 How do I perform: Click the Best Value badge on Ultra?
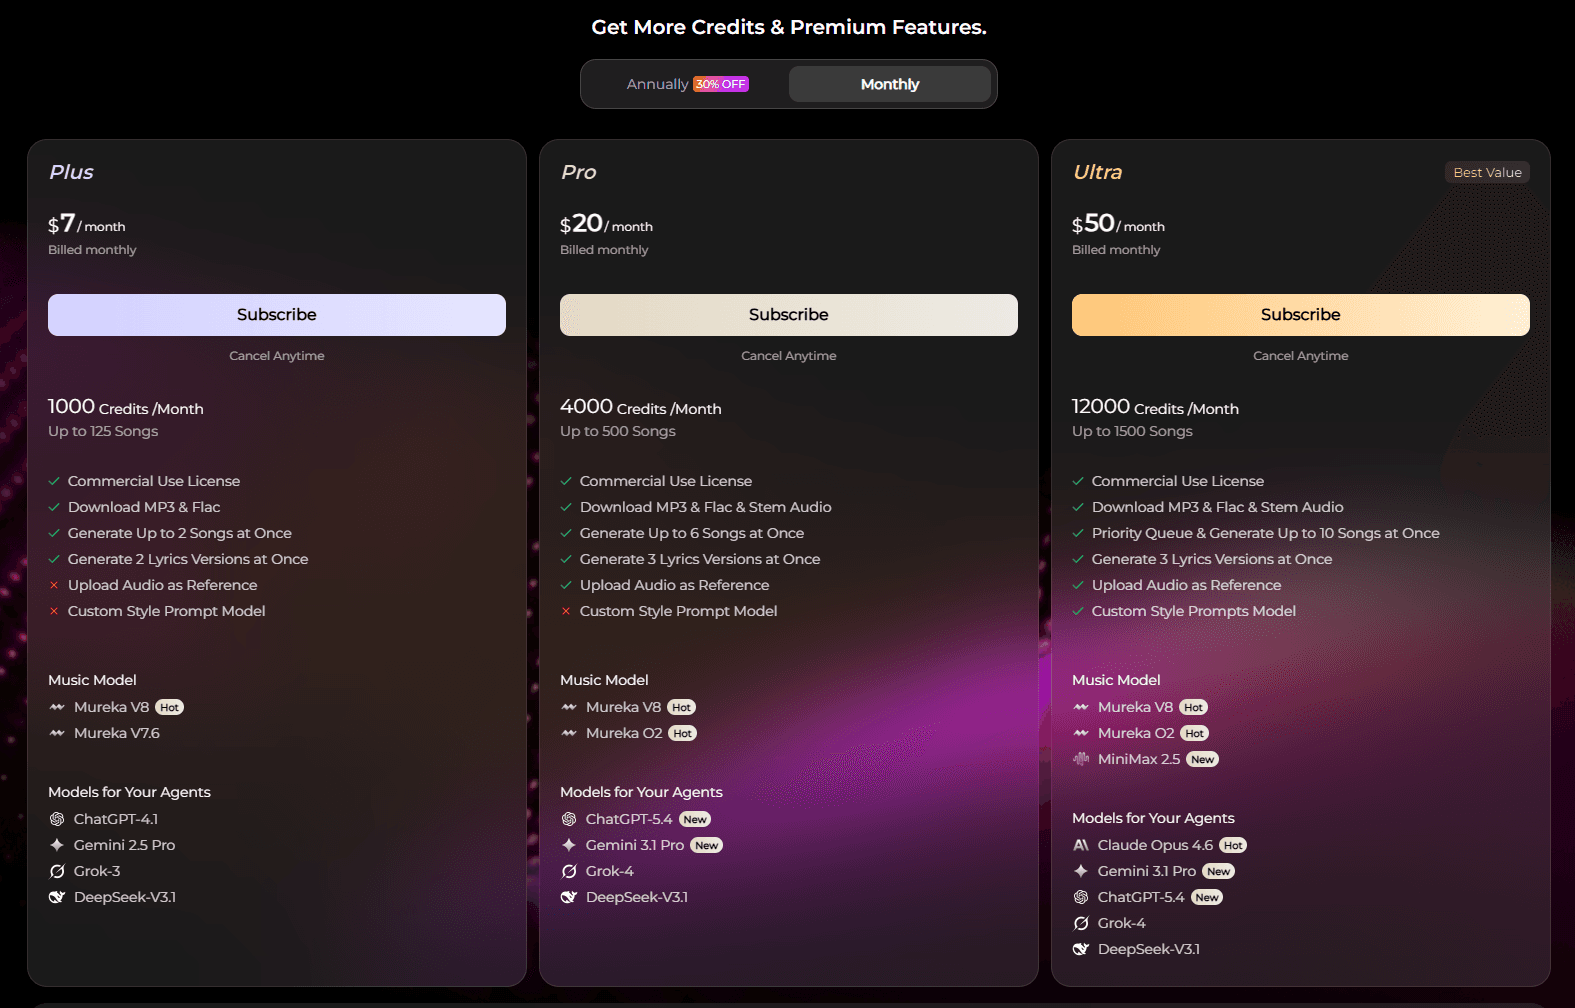(1487, 172)
